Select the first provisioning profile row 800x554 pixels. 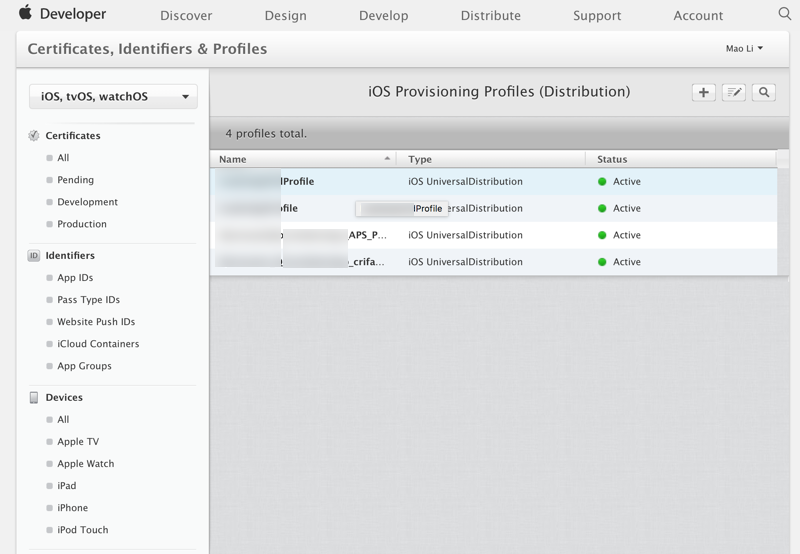pos(492,182)
